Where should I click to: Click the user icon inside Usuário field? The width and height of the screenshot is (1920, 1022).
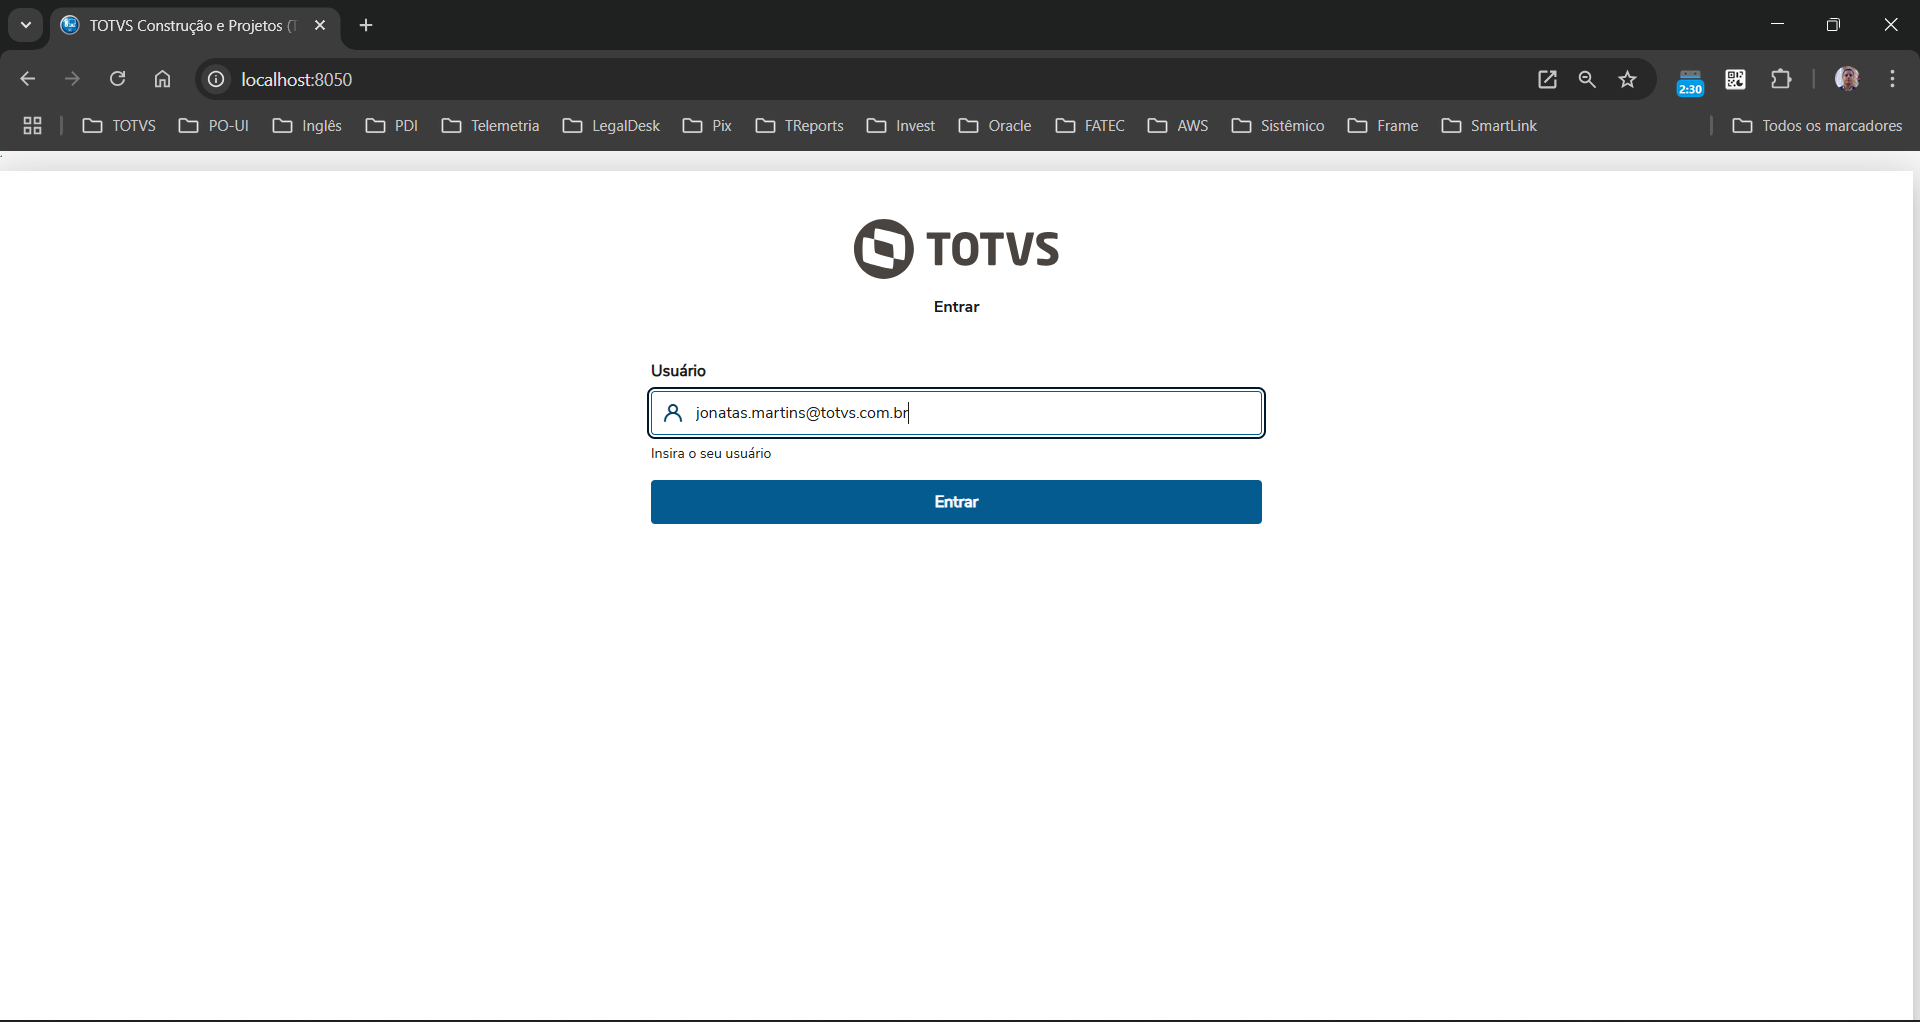pos(673,413)
